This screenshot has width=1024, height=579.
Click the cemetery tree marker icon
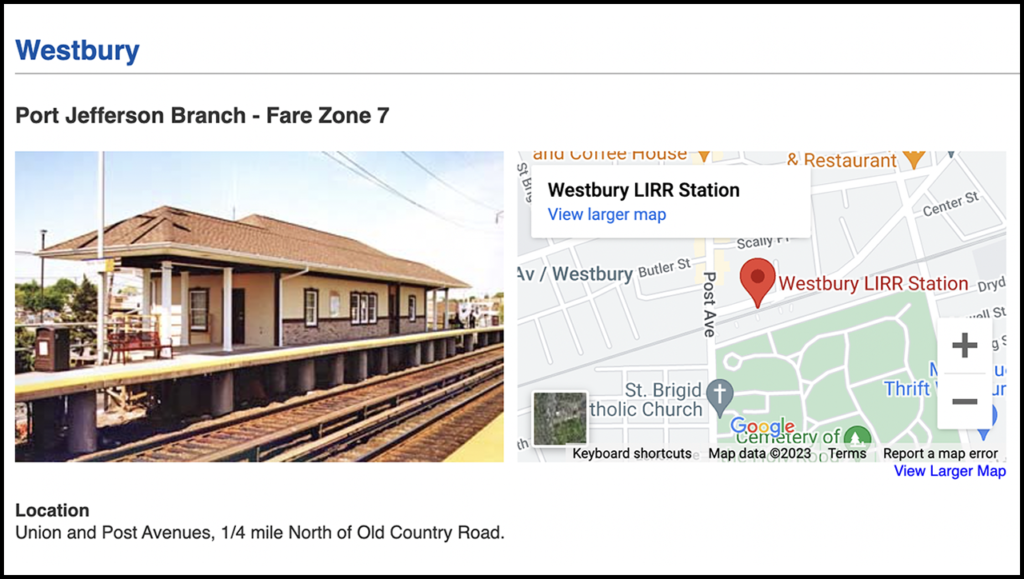click(856, 437)
